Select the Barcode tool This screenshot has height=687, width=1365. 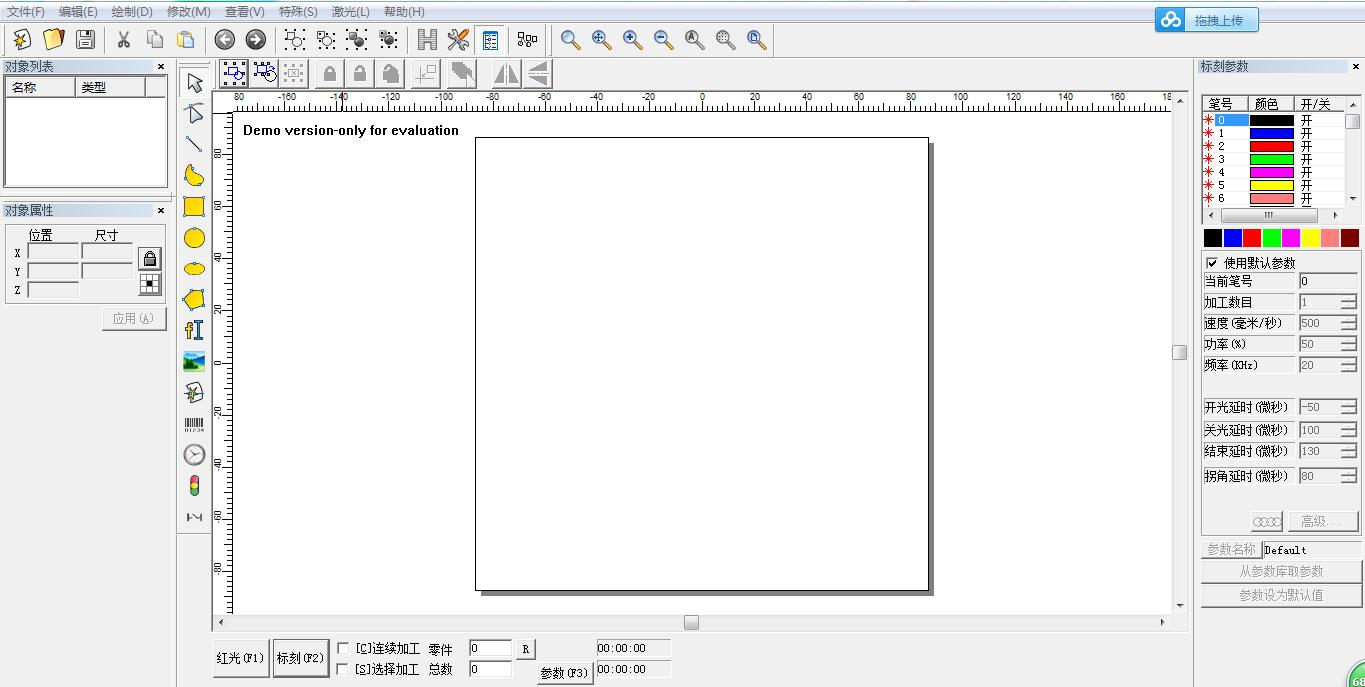tap(193, 423)
